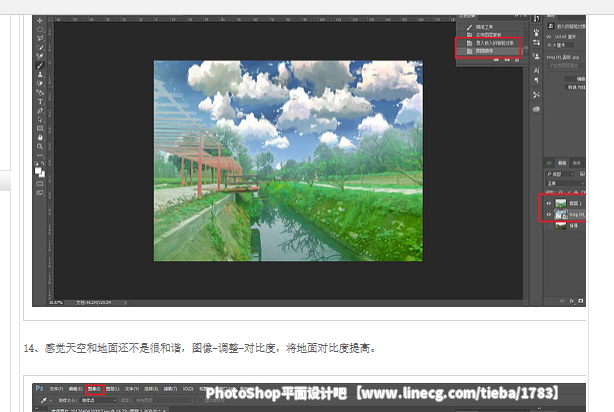Click the 背景 layer thumbnail
This screenshot has height=412, width=614.
coord(561,226)
